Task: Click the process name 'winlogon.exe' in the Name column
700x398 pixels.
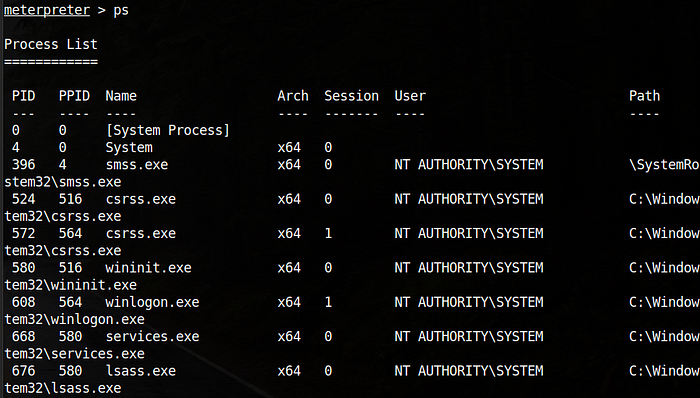Action: point(152,303)
